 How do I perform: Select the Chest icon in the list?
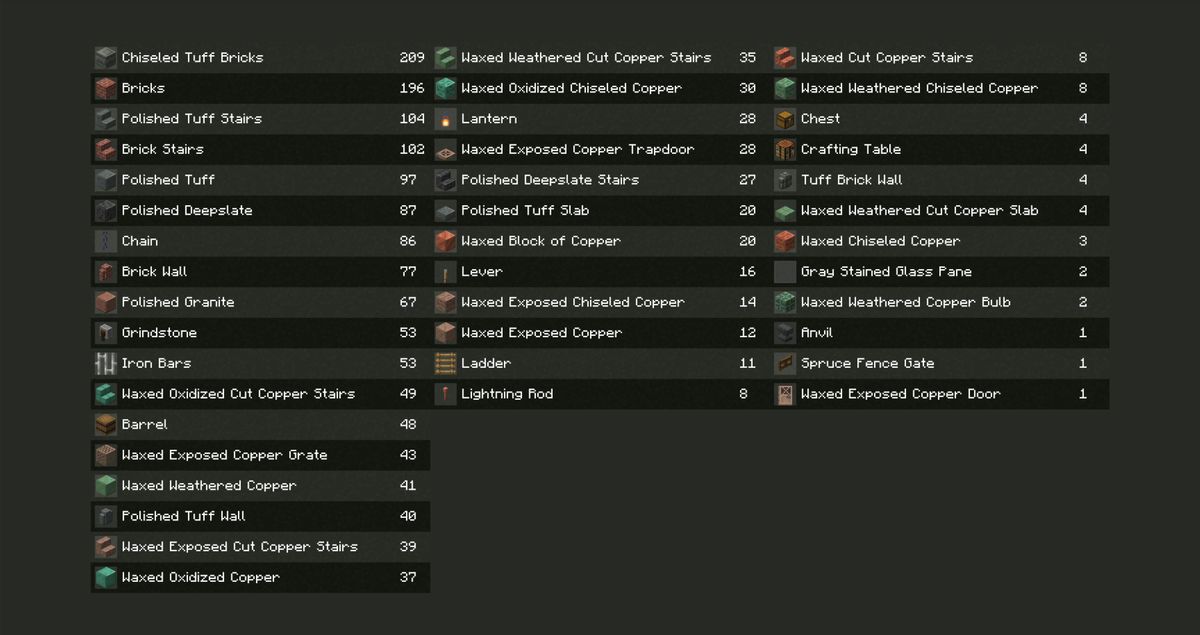[785, 119]
